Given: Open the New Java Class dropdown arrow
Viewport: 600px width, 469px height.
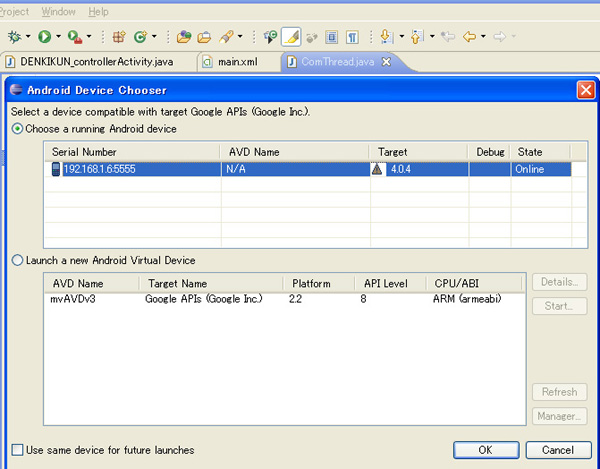Looking at the screenshot, I should coord(154,37).
